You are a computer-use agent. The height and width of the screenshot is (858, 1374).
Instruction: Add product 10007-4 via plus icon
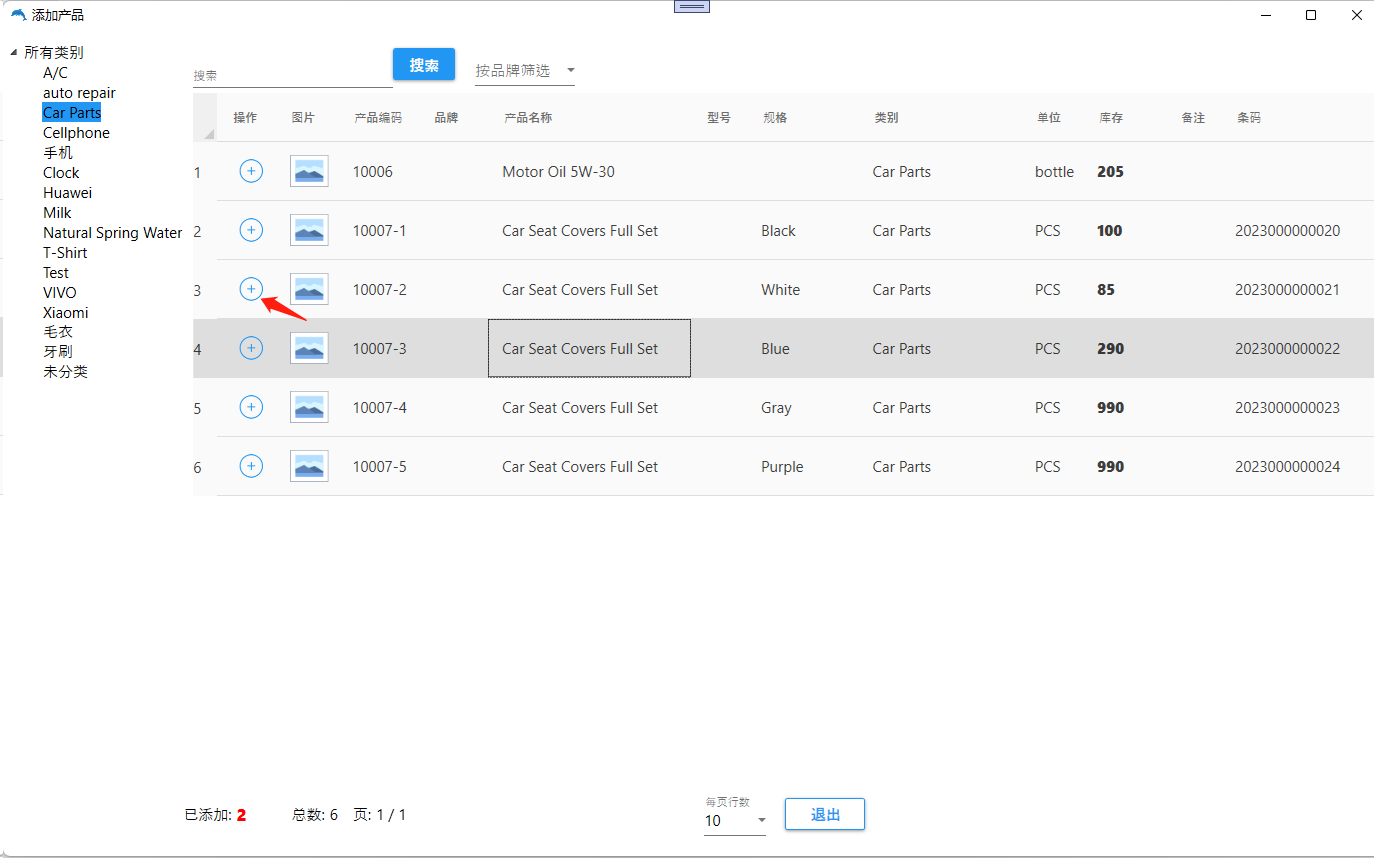[251, 407]
